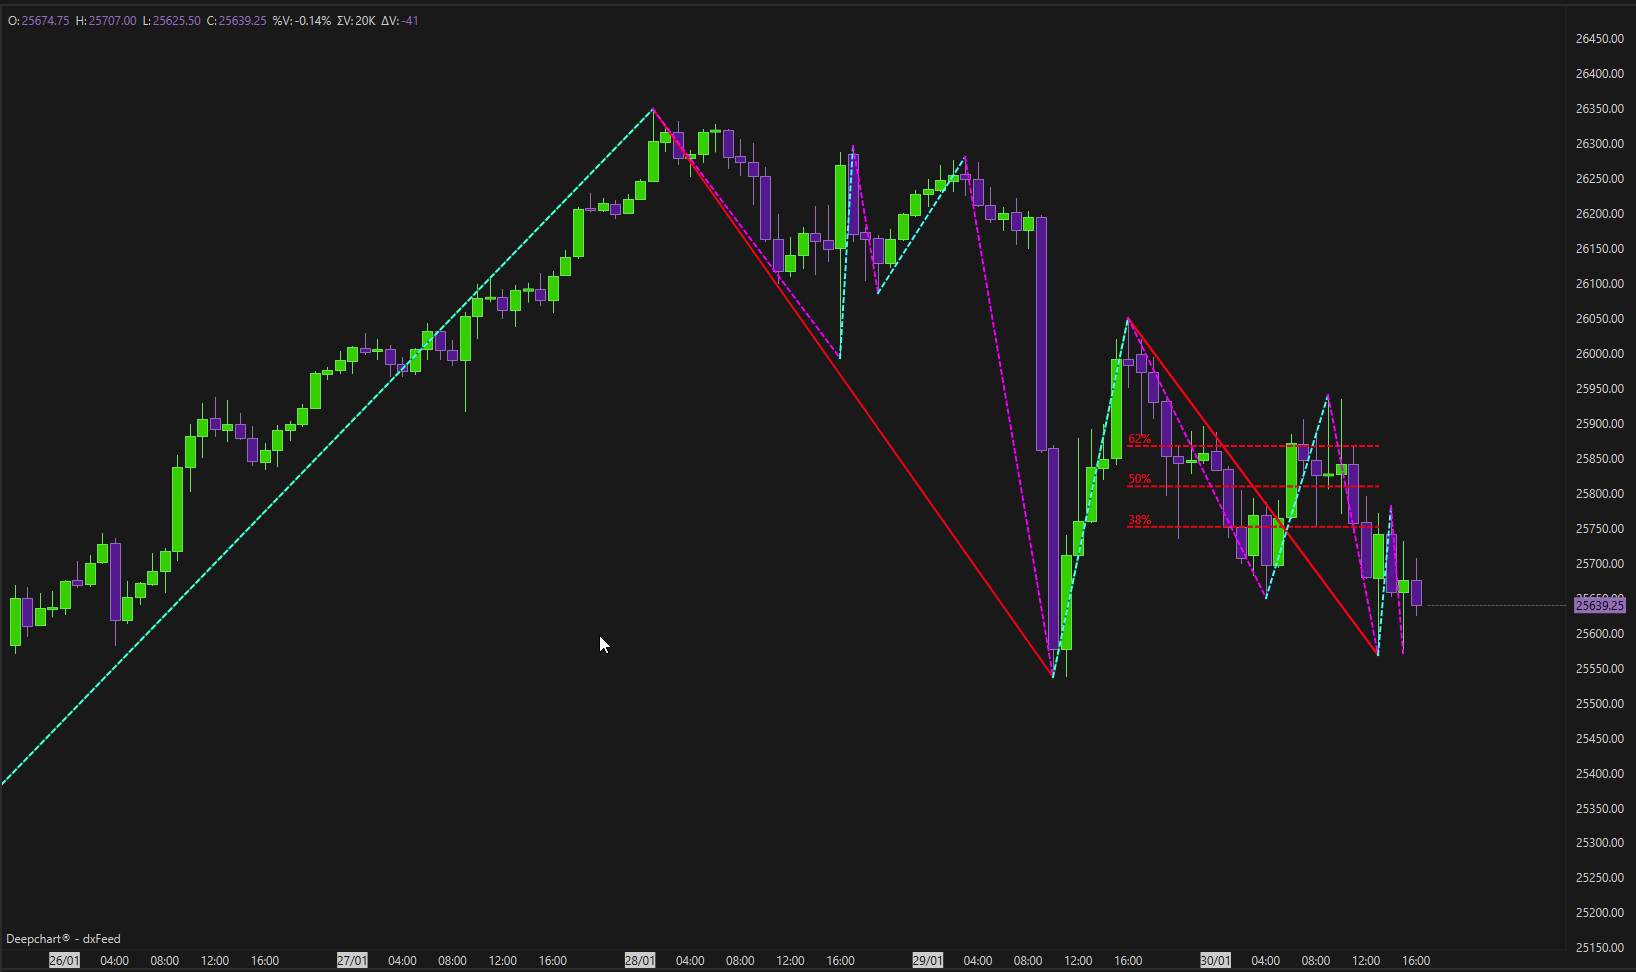Viewport: 1636px width, 972px height.
Task: Select the 62% Fibonacci retracement label
Action: point(1139,439)
